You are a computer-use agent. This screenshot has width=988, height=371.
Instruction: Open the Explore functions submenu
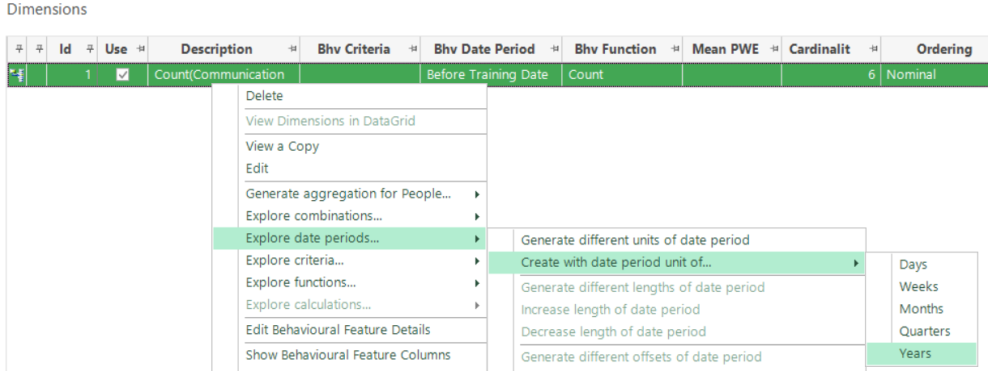[x=350, y=282]
